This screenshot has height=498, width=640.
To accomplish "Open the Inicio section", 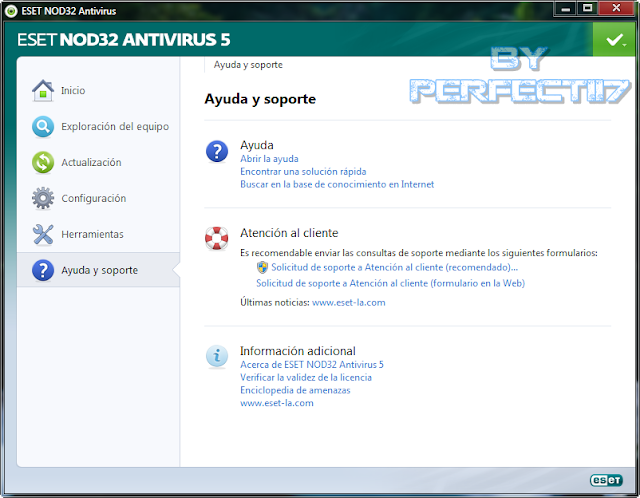I will tap(98, 90).
